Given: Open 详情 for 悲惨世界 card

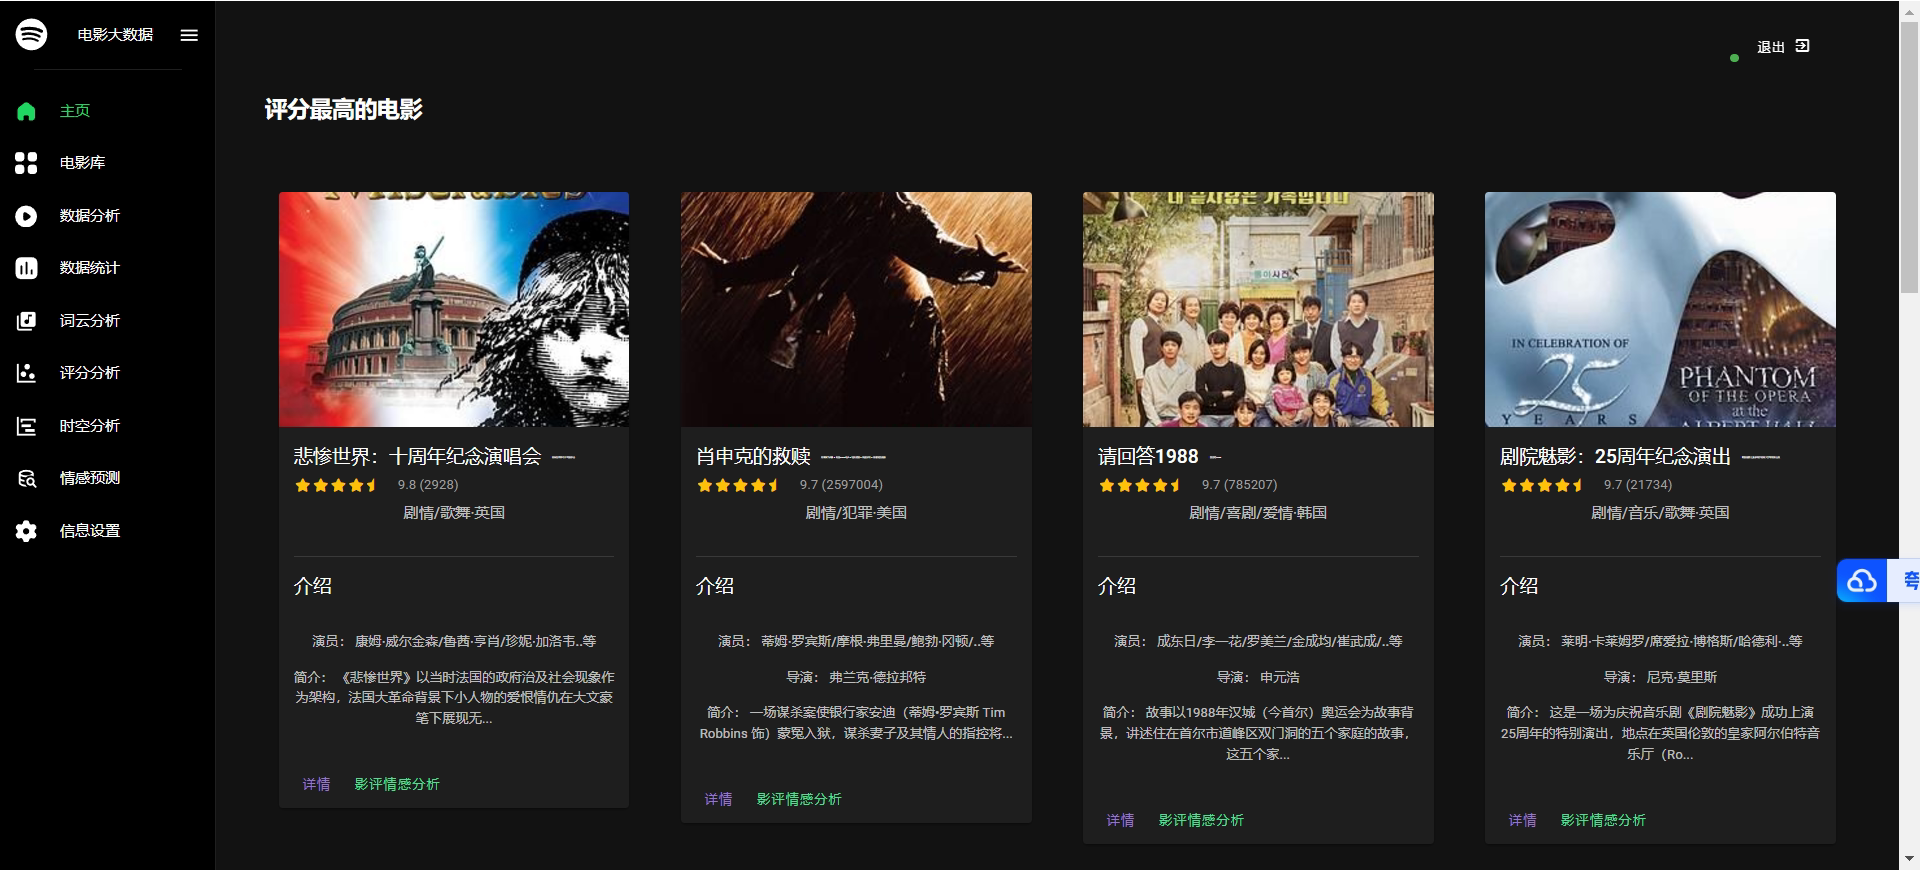Looking at the screenshot, I should point(316,784).
